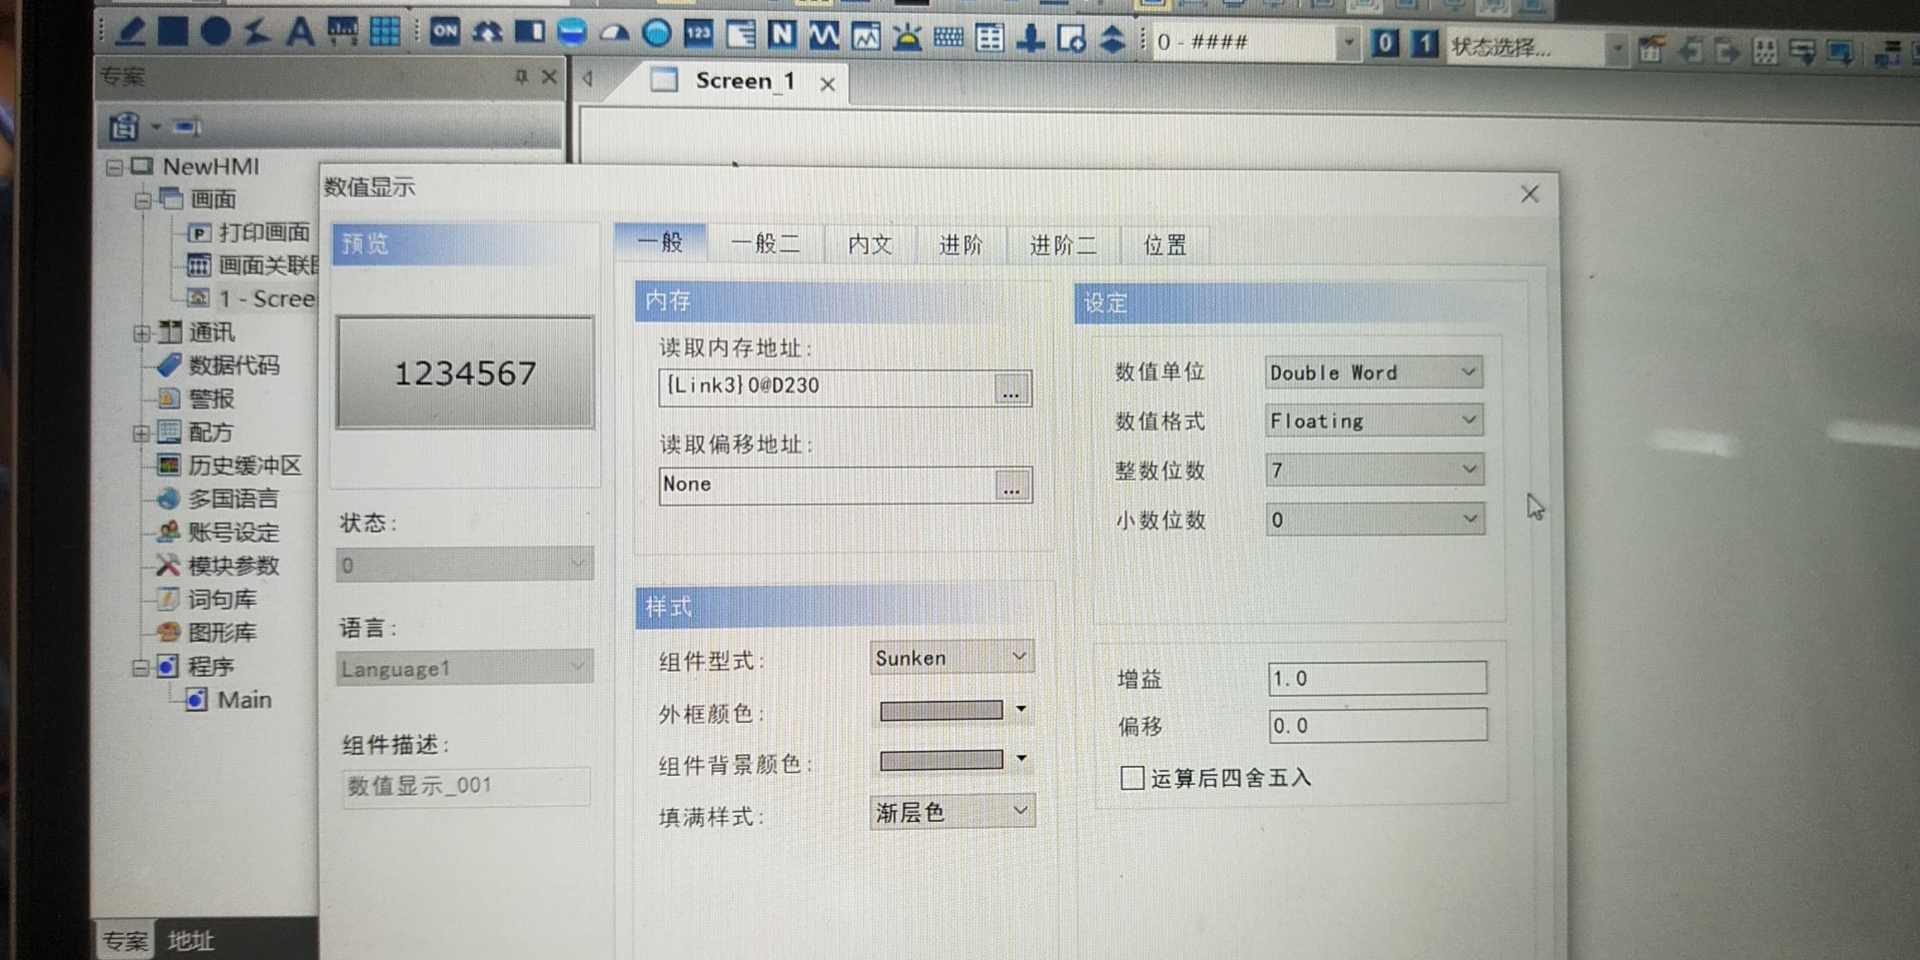Select the rectangle drawing tool

point(172,31)
